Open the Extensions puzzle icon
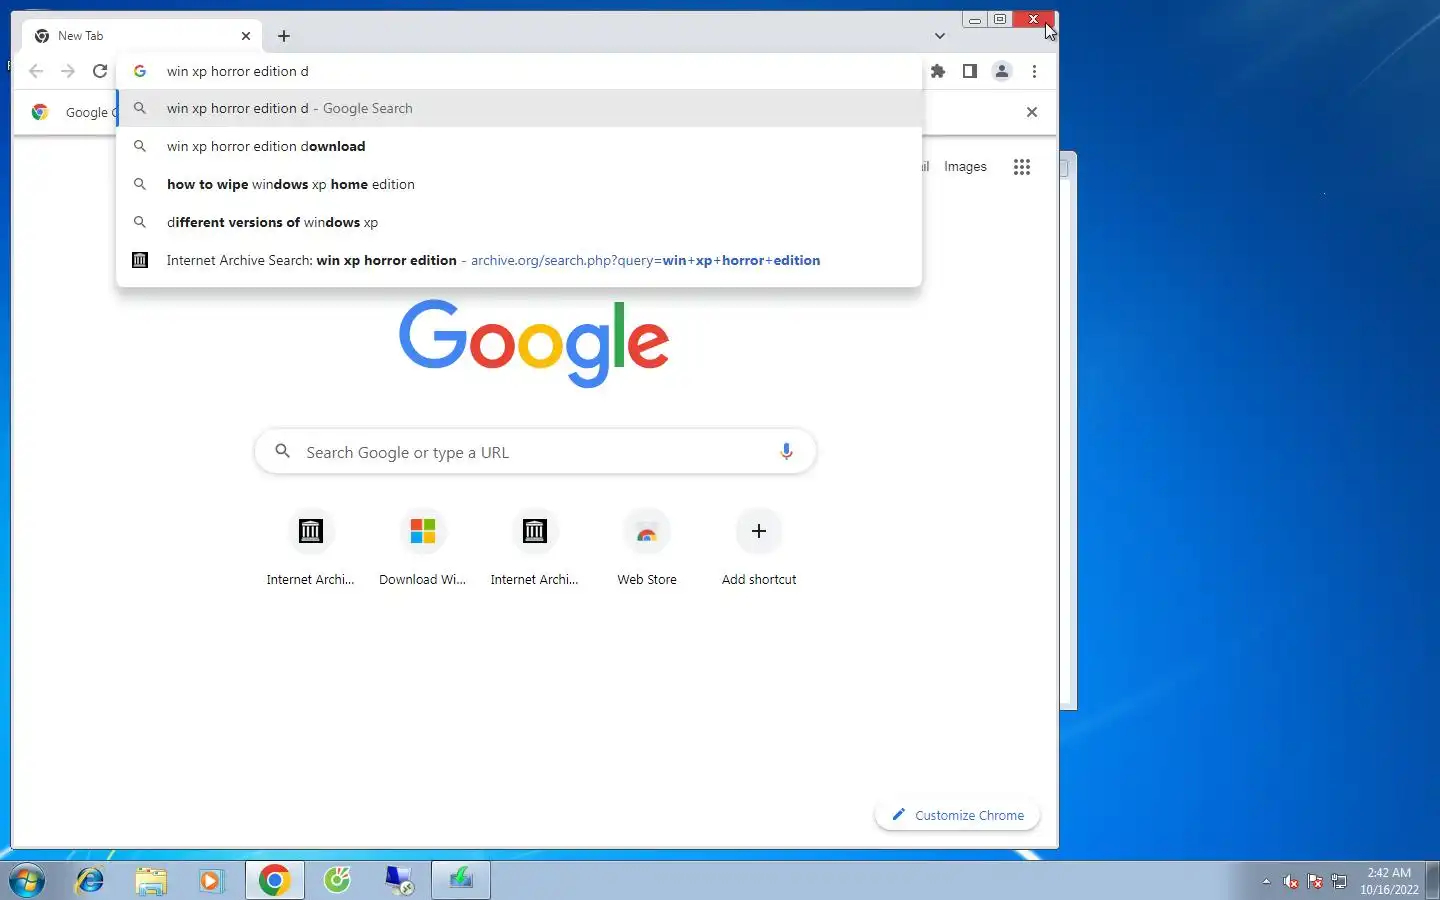 [x=938, y=71]
